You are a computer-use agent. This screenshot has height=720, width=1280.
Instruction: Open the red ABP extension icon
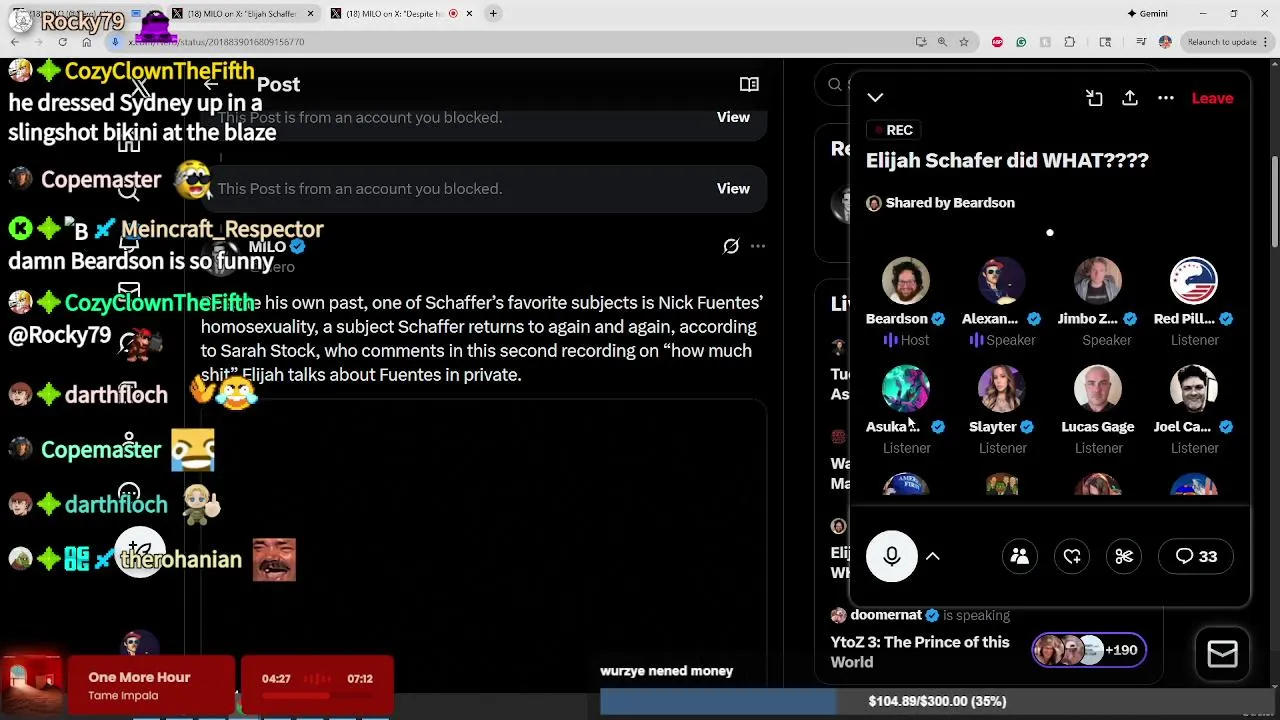[x=997, y=42]
